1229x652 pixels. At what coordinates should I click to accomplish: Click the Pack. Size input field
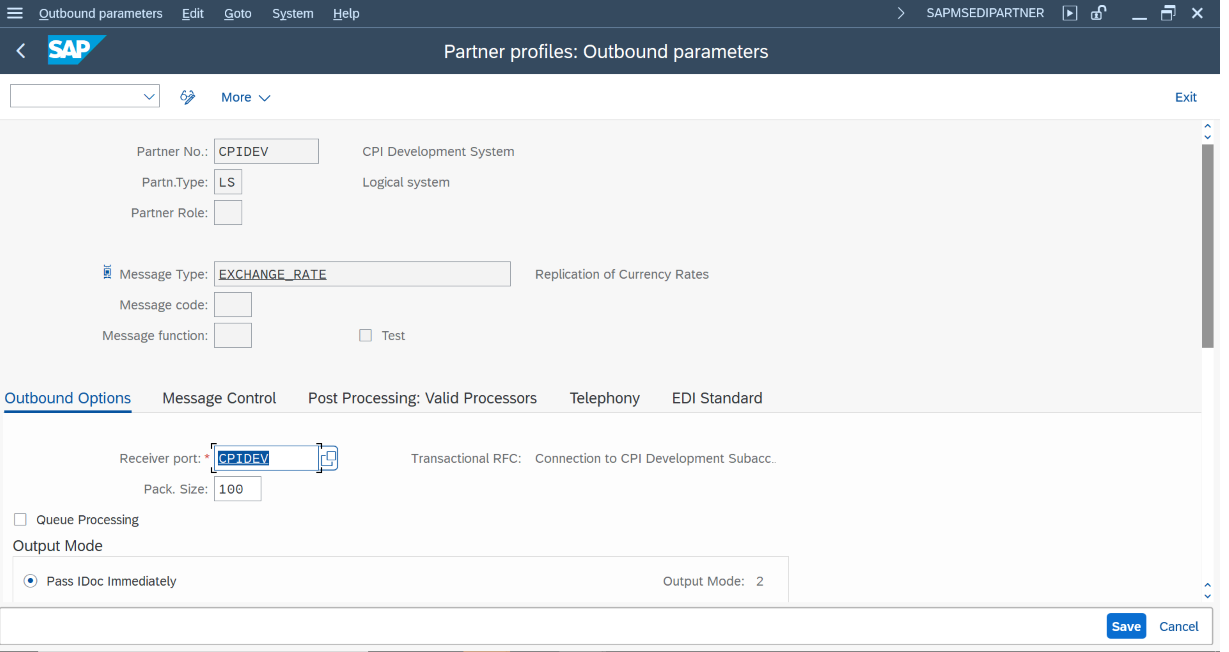[x=237, y=489]
